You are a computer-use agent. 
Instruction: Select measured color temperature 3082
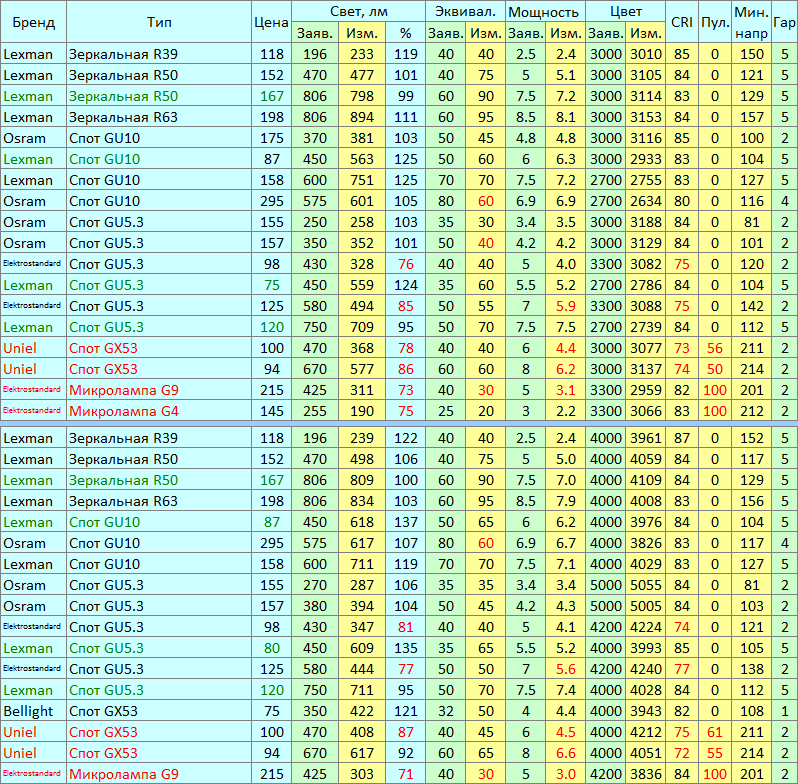point(645,264)
